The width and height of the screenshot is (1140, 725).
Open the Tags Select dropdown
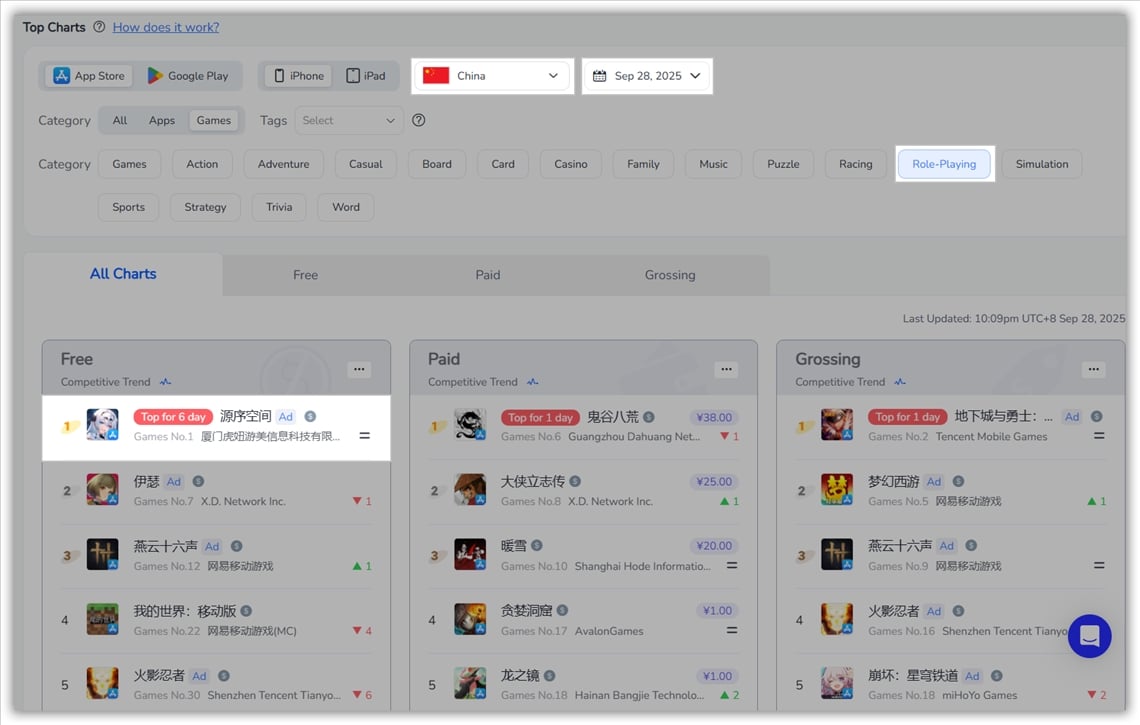(x=349, y=120)
